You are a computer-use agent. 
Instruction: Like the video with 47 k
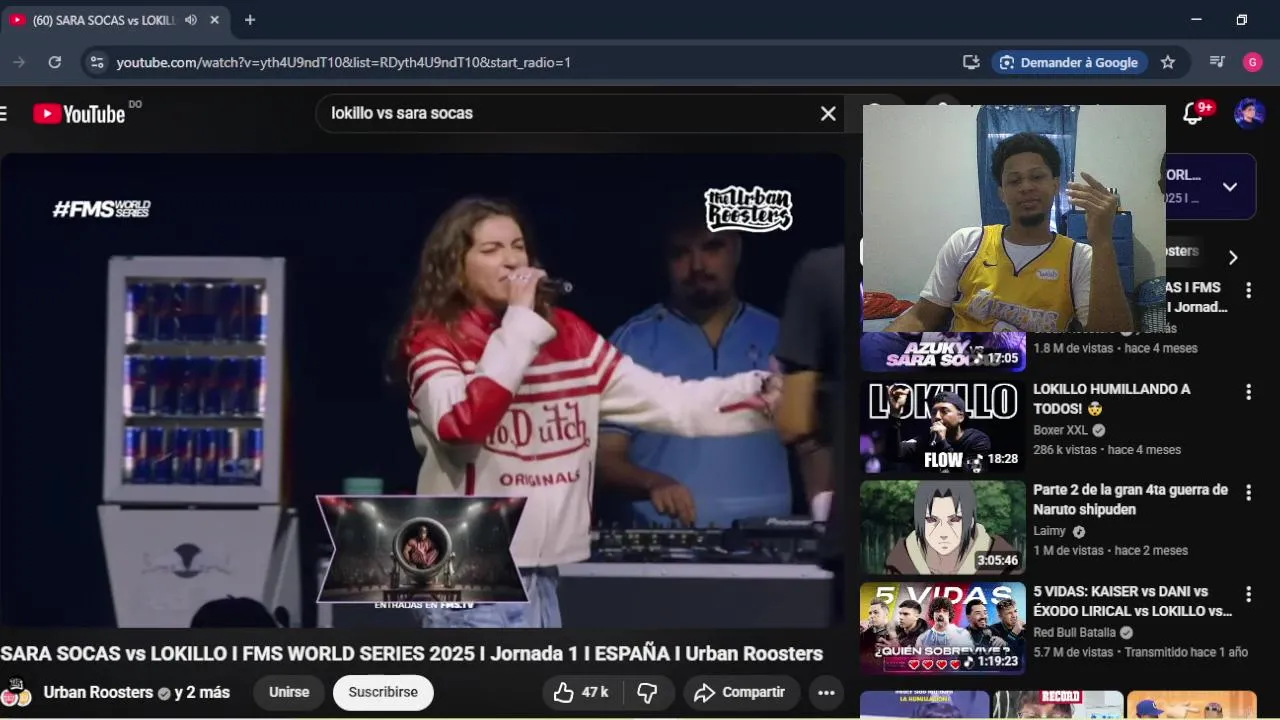point(582,692)
